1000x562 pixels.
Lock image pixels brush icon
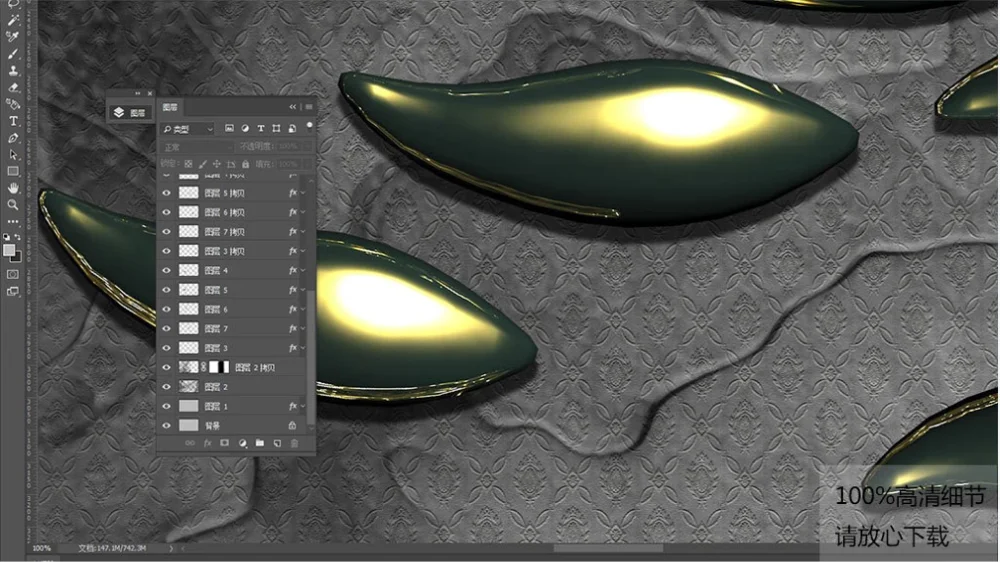[x=203, y=164]
